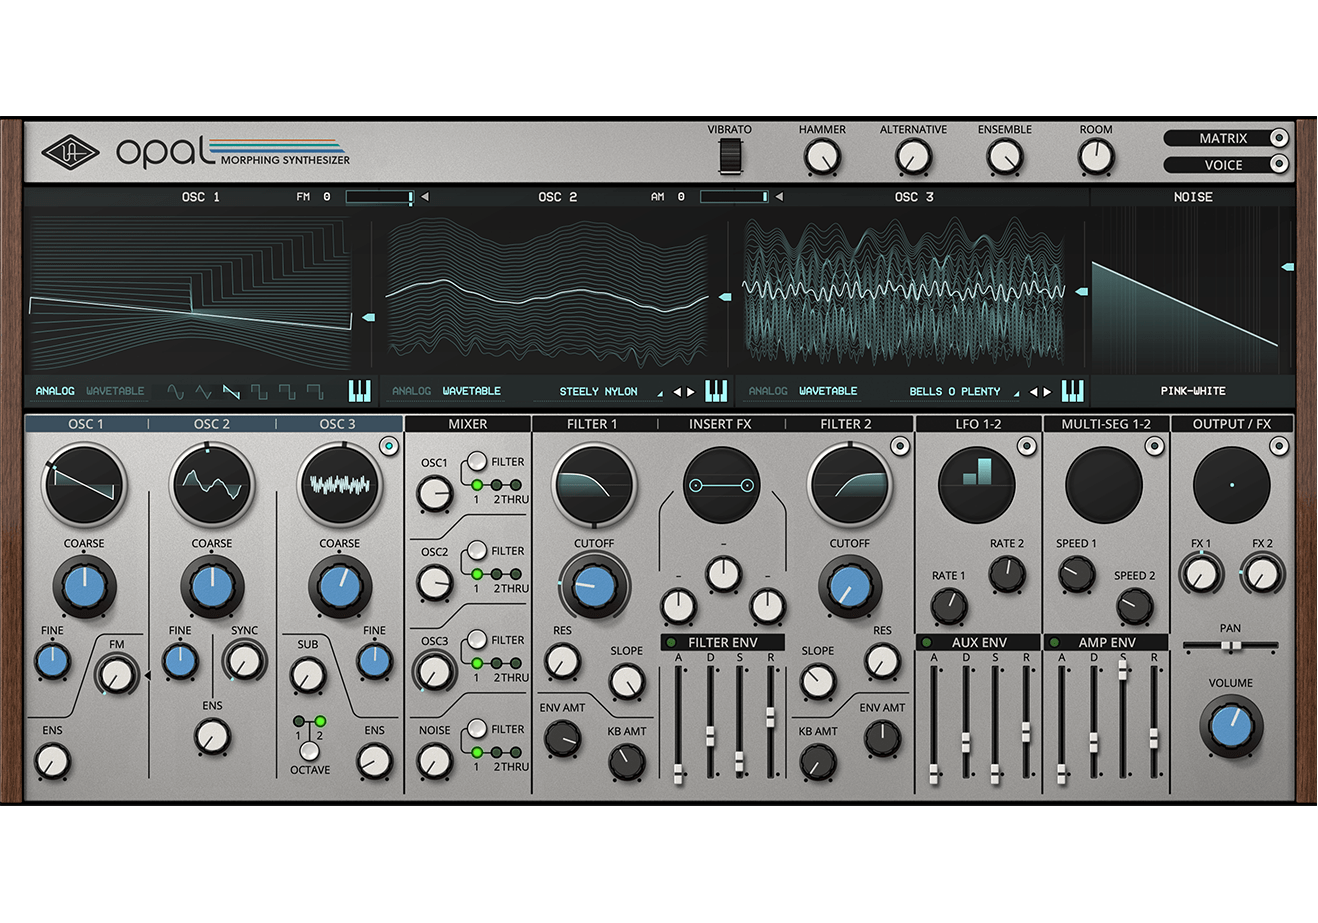
Task: Toggle the FILTER ENV enable LED
Action: 671,642
